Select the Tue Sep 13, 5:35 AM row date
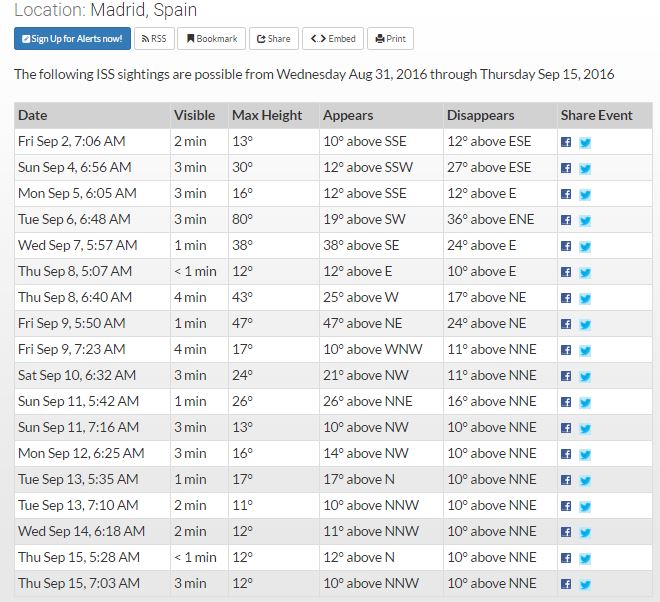The image size is (660, 602). pos(79,479)
